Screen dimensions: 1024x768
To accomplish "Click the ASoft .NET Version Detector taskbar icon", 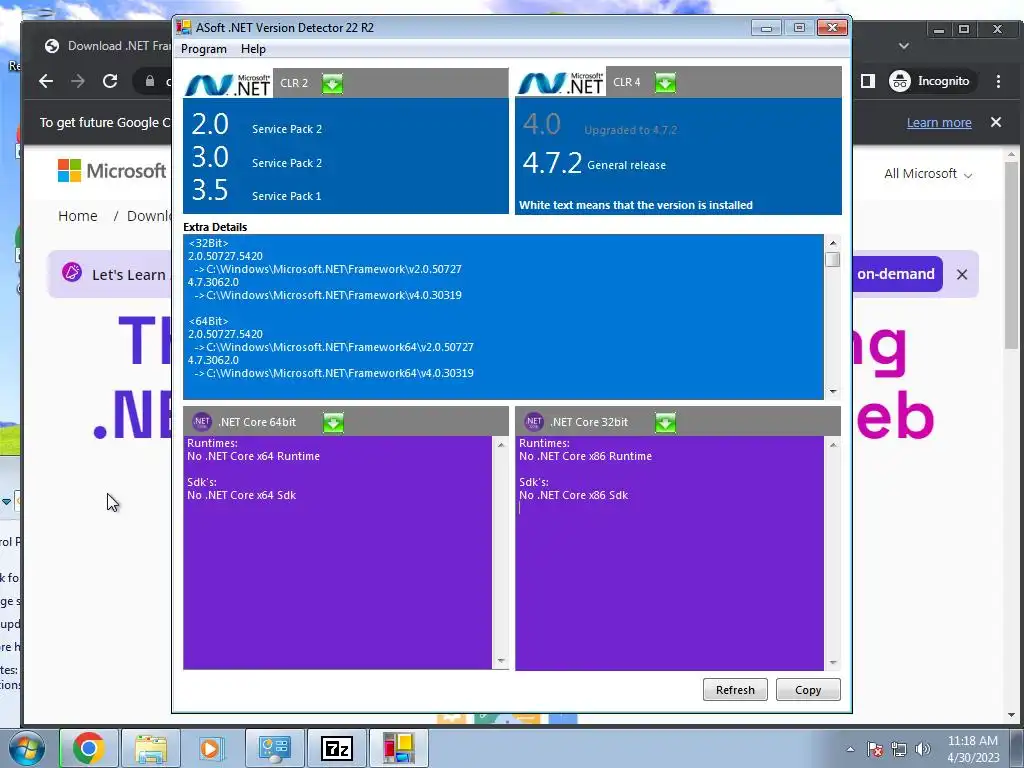I will click(399, 748).
